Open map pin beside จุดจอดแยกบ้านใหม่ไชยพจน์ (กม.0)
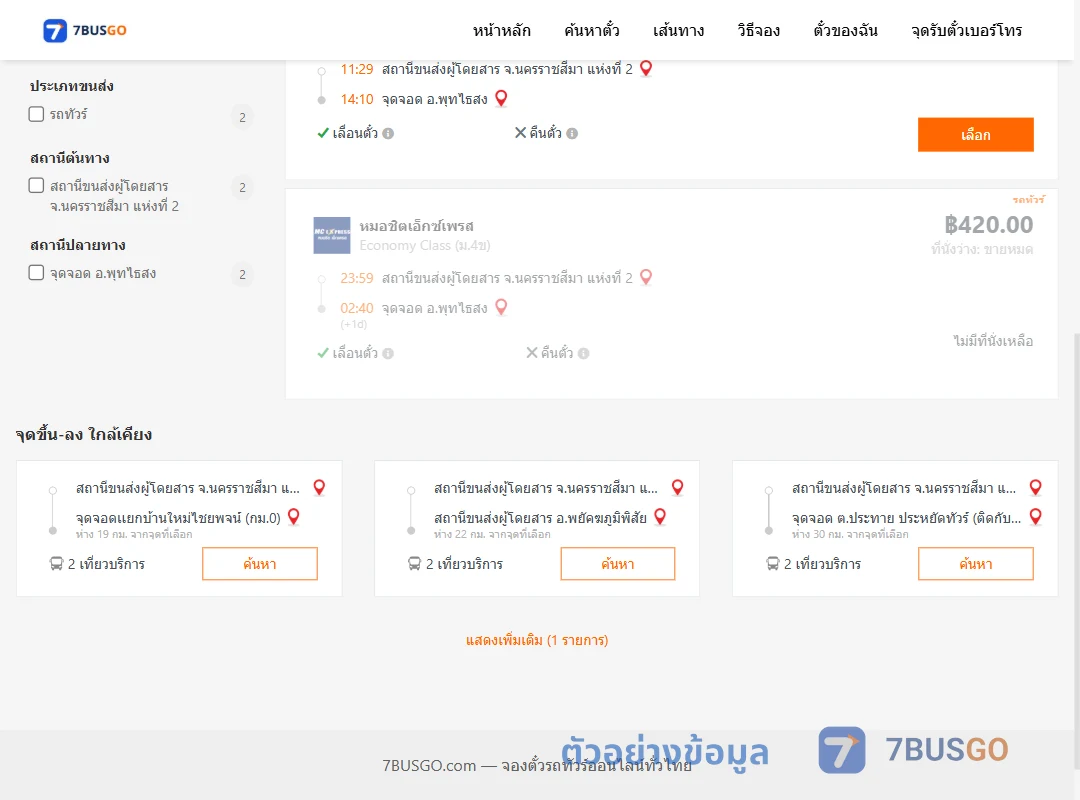Screen dimensions: 1080x800 tap(293, 517)
